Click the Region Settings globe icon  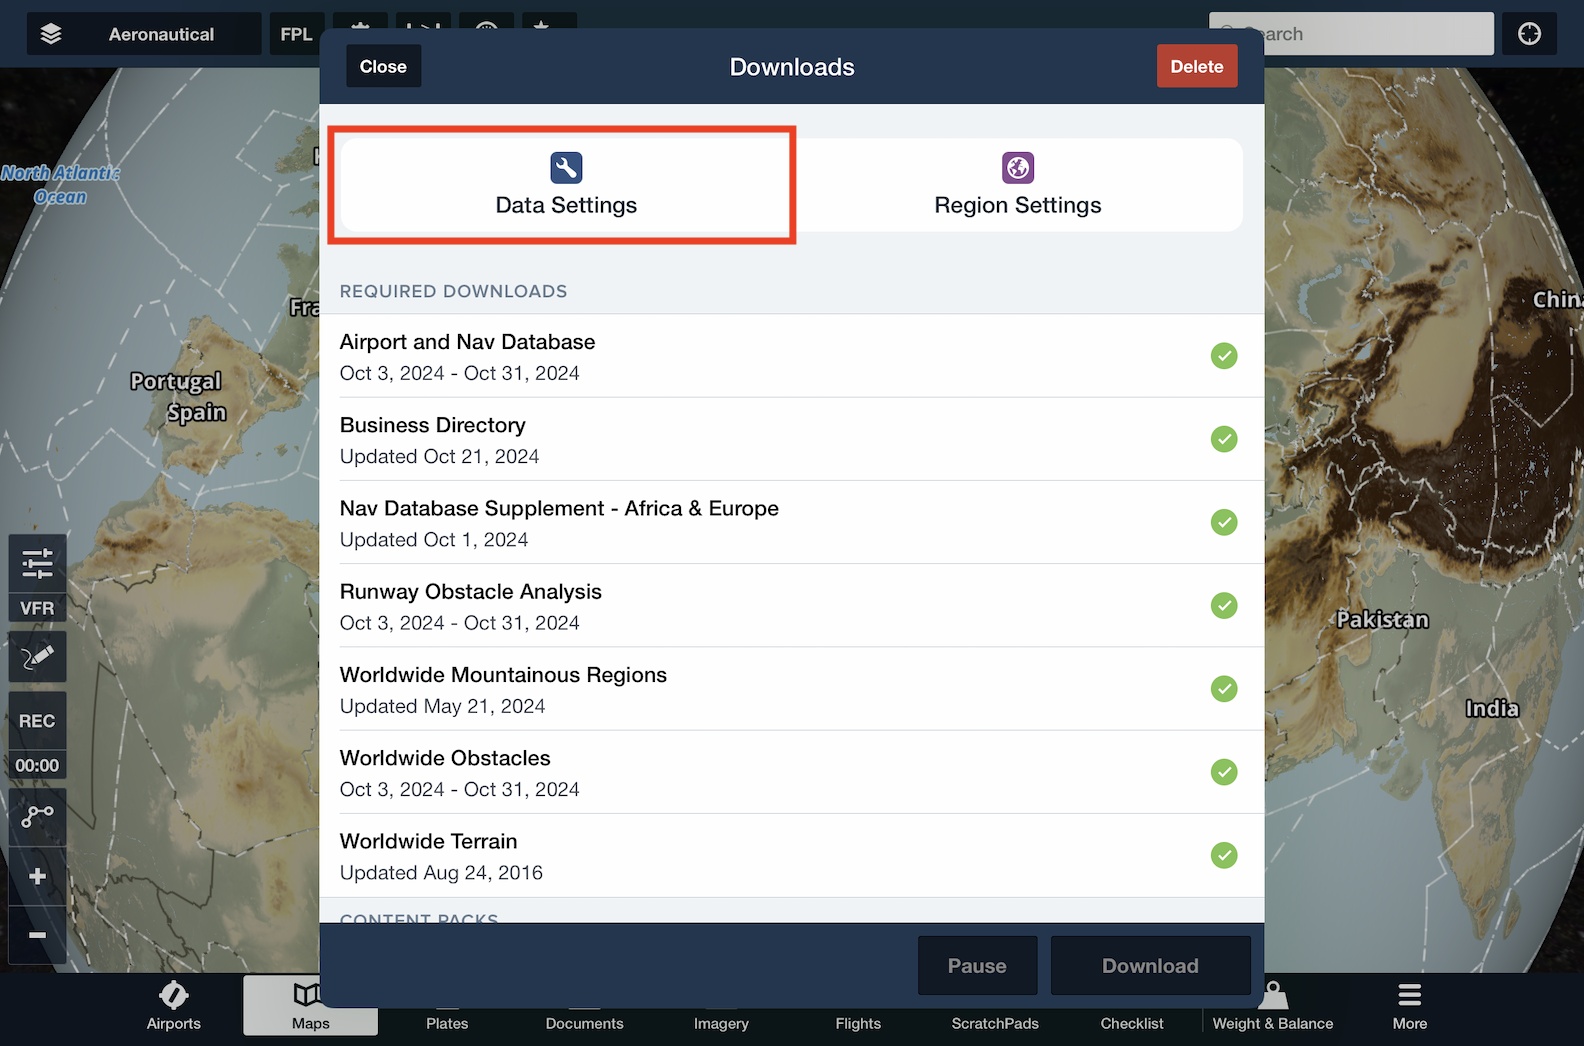[1018, 168]
